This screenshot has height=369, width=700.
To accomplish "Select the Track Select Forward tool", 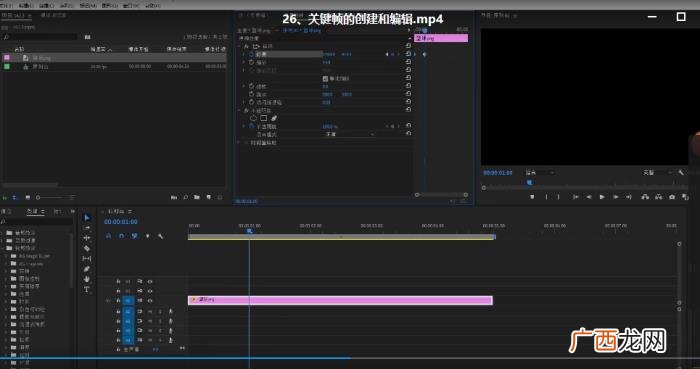I will (87, 228).
